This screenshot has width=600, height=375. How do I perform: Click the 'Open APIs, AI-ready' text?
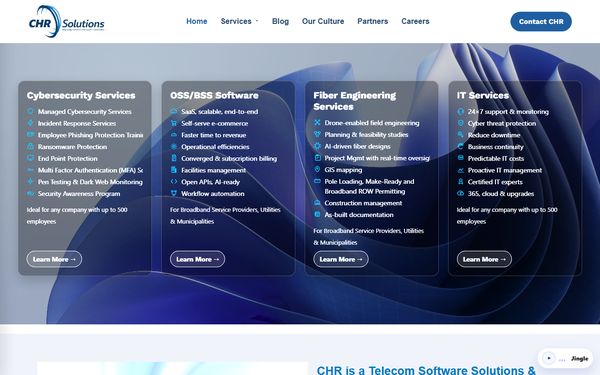[x=210, y=182]
